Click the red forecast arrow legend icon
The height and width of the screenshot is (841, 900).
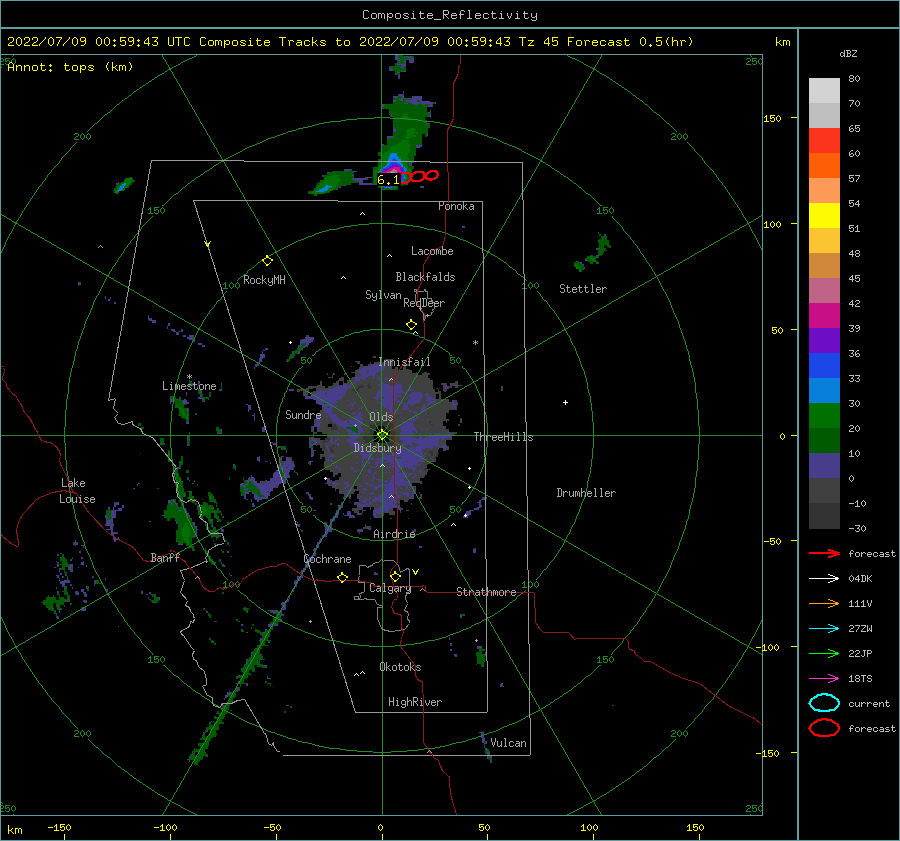[x=824, y=553]
